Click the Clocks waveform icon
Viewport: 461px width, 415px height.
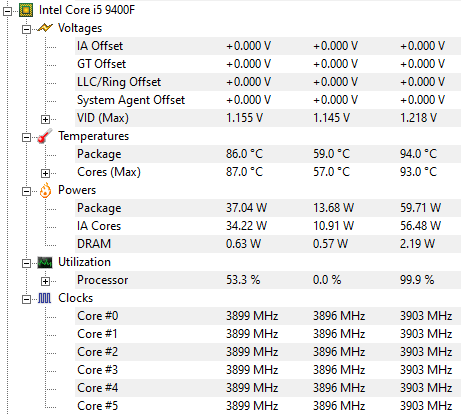coord(45,298)
